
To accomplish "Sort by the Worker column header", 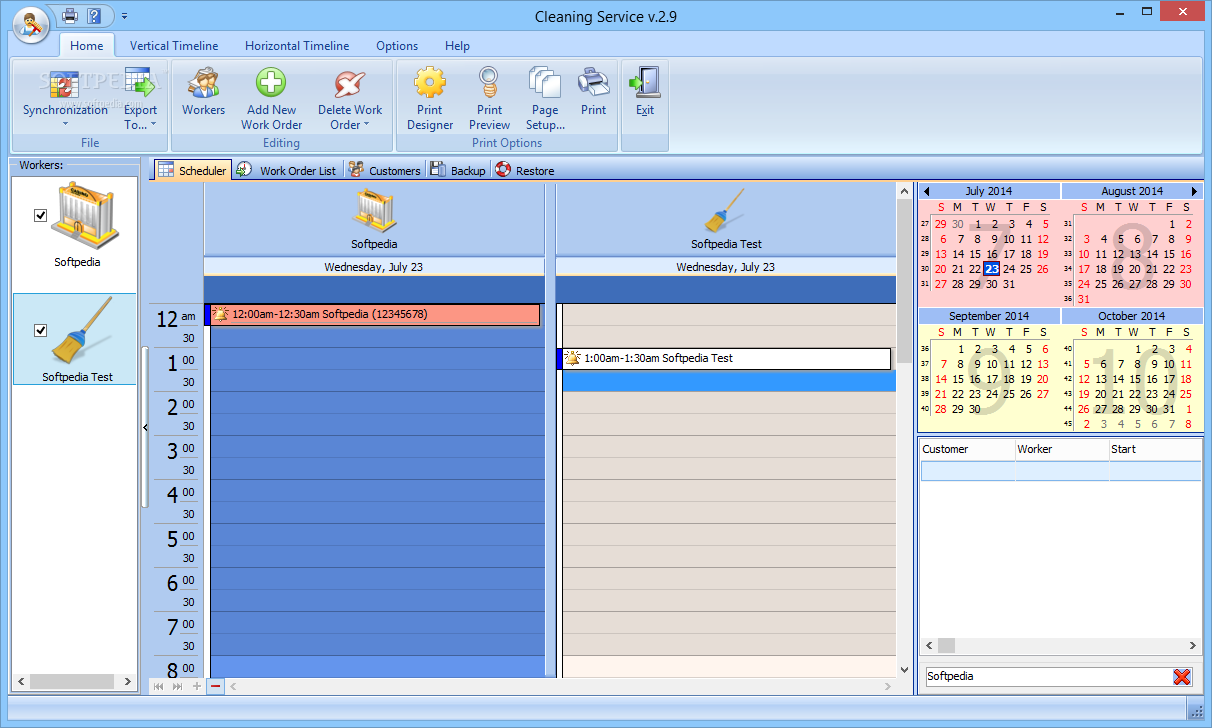I will click(x=1061, y=449).
